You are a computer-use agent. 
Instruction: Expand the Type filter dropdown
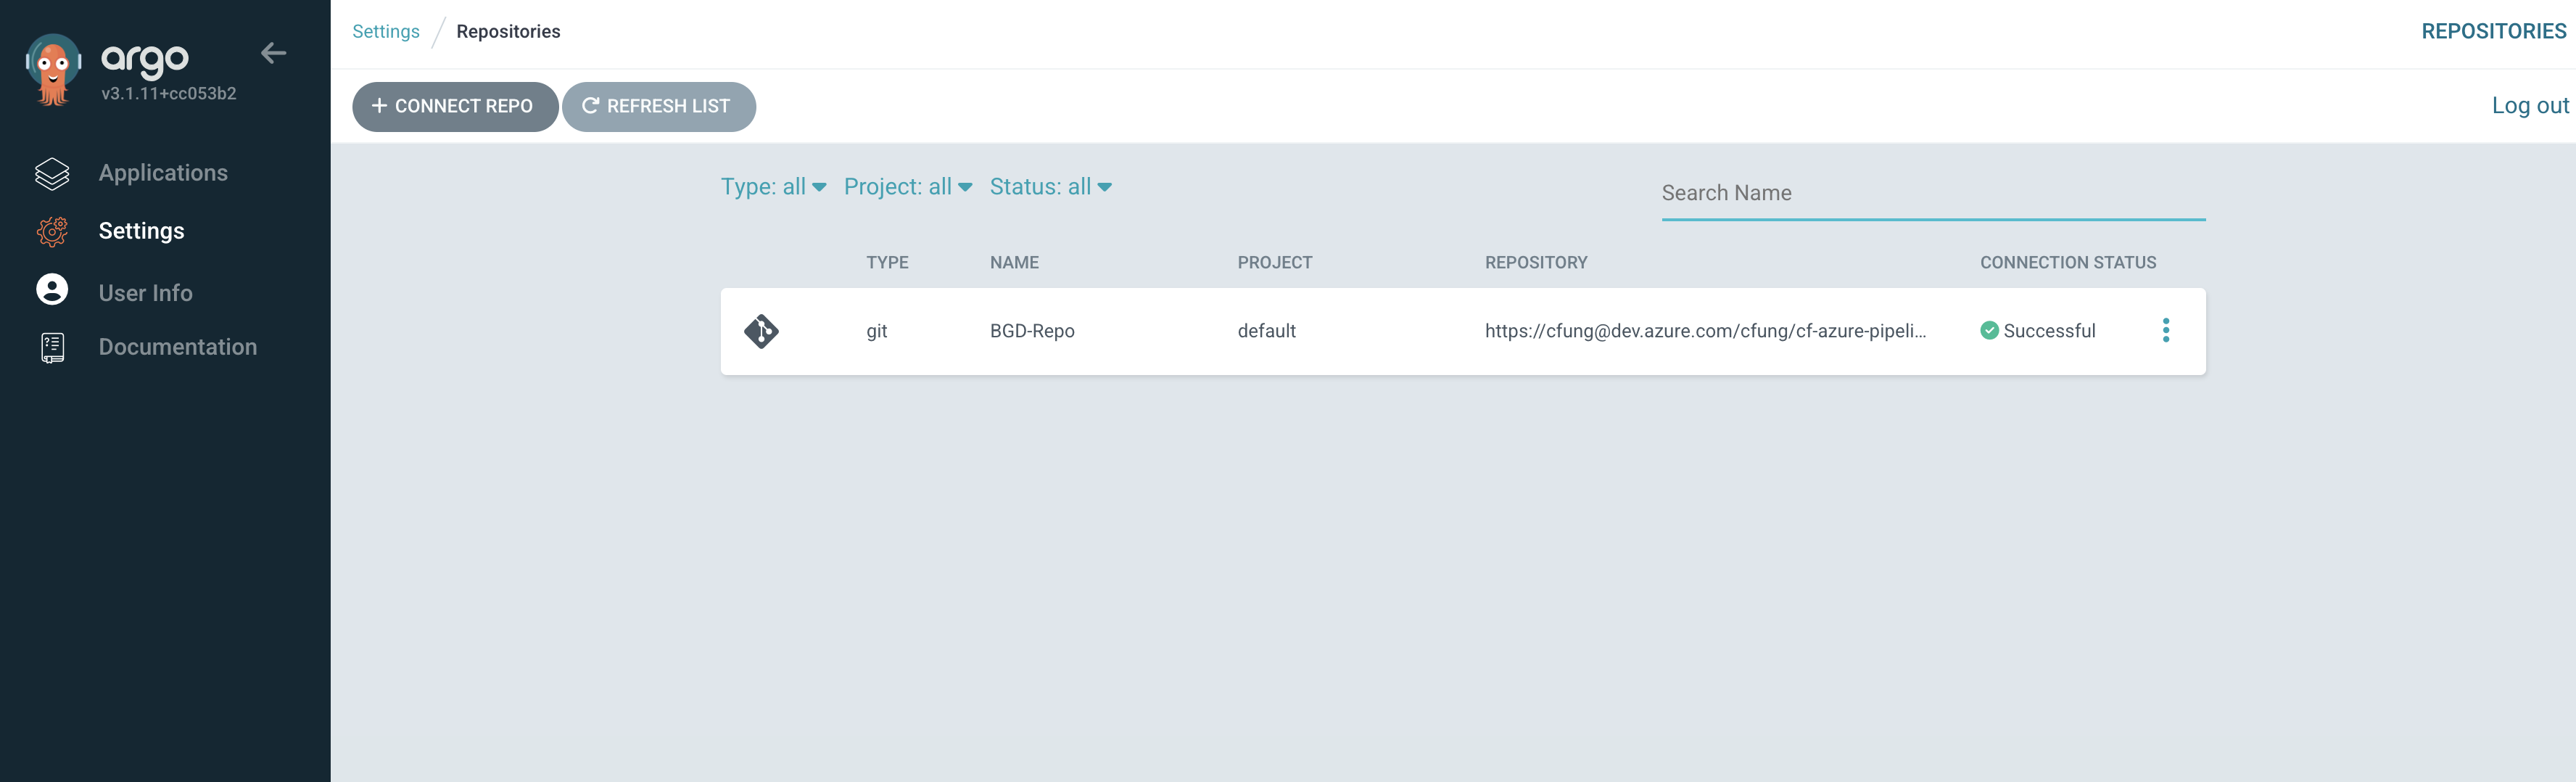coord(773,187)
